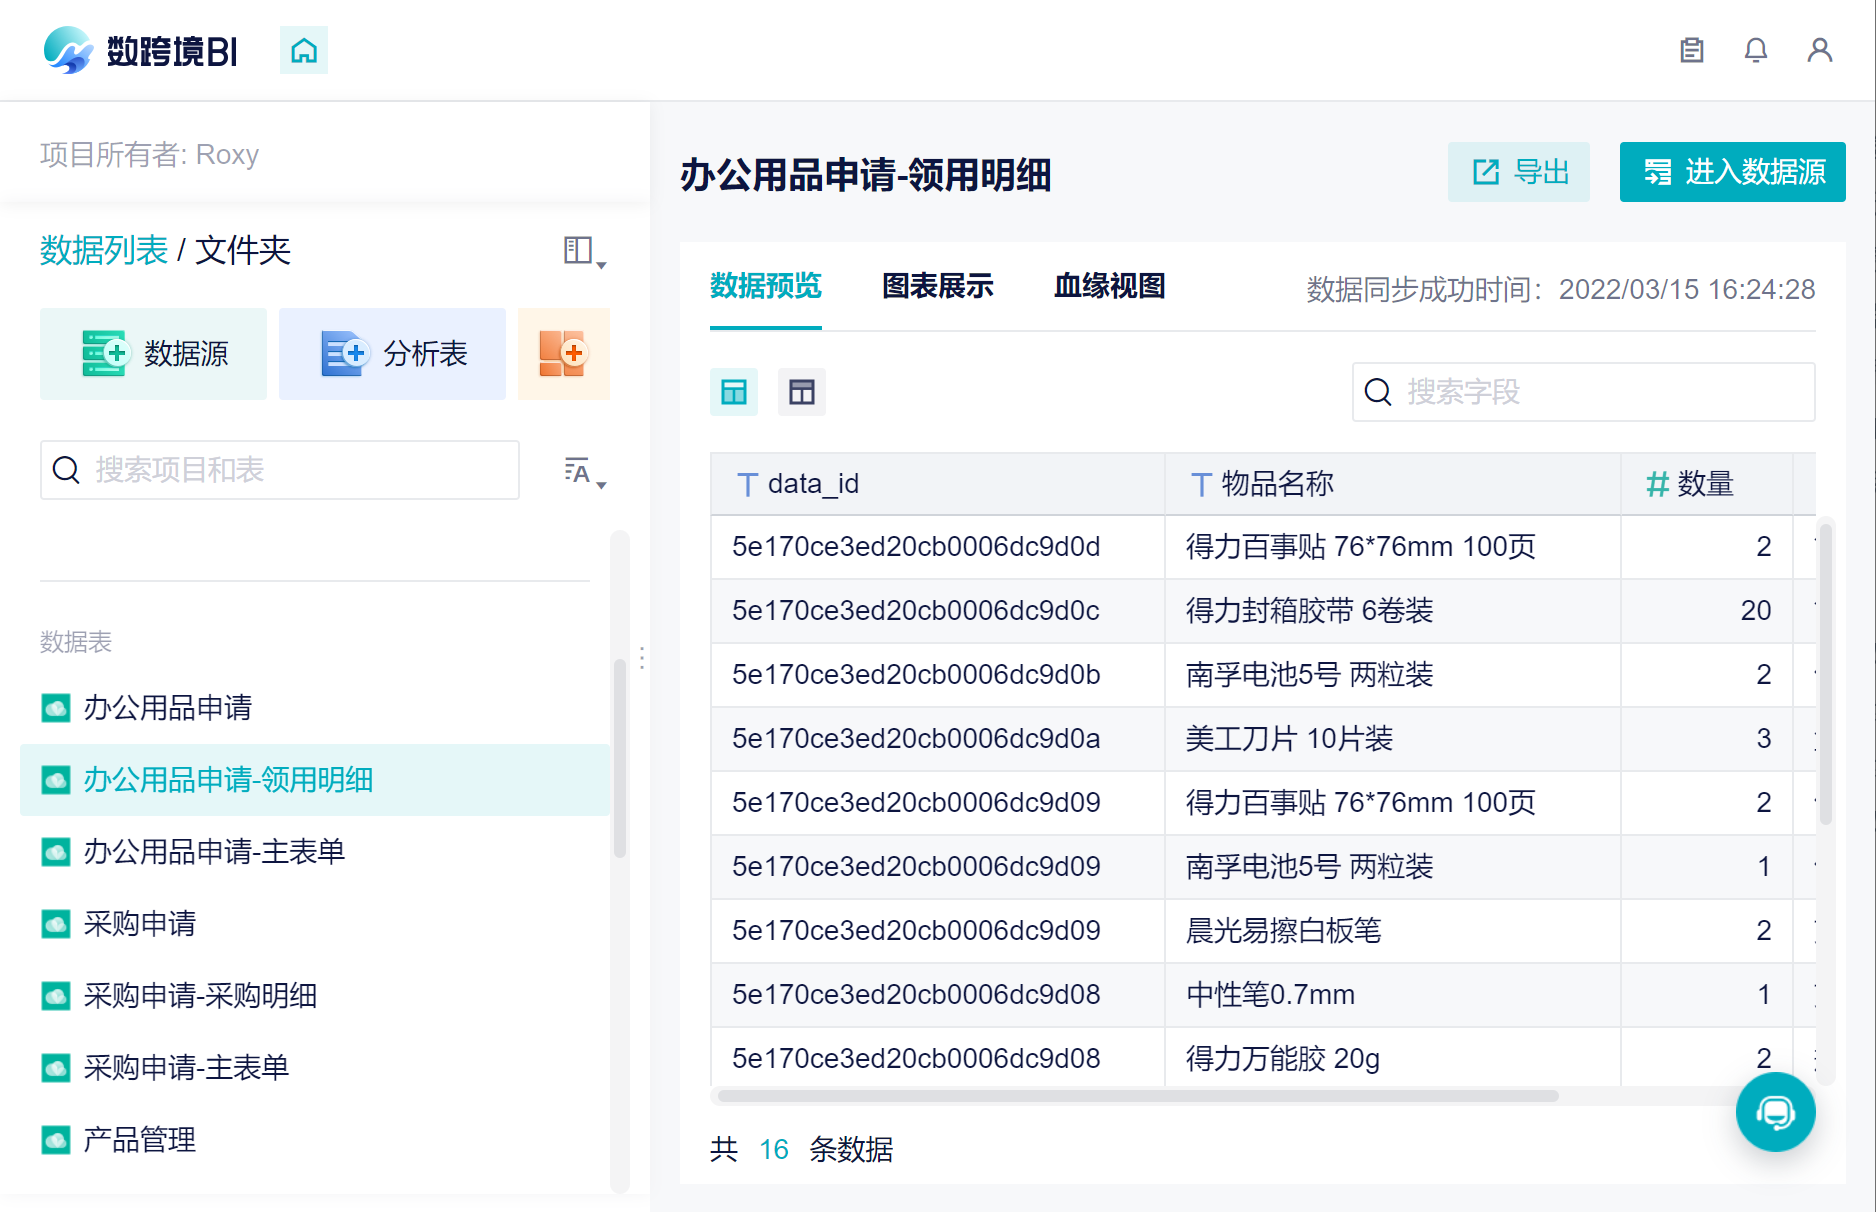Switch to the second table layout mode
This screenshot has width=1876, height=1212.
pos(802,392)
